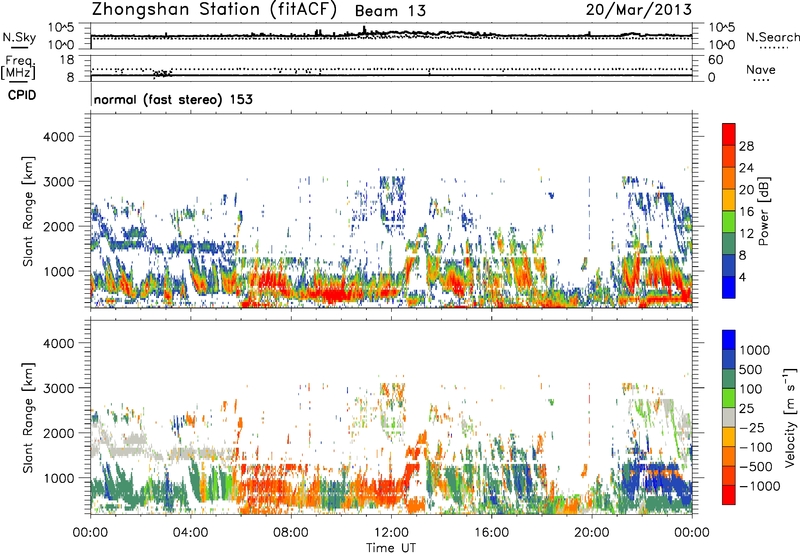Click the Velocity [m s-1] color bar title
This screenshot has width=800, height=554.
(790, 417)
